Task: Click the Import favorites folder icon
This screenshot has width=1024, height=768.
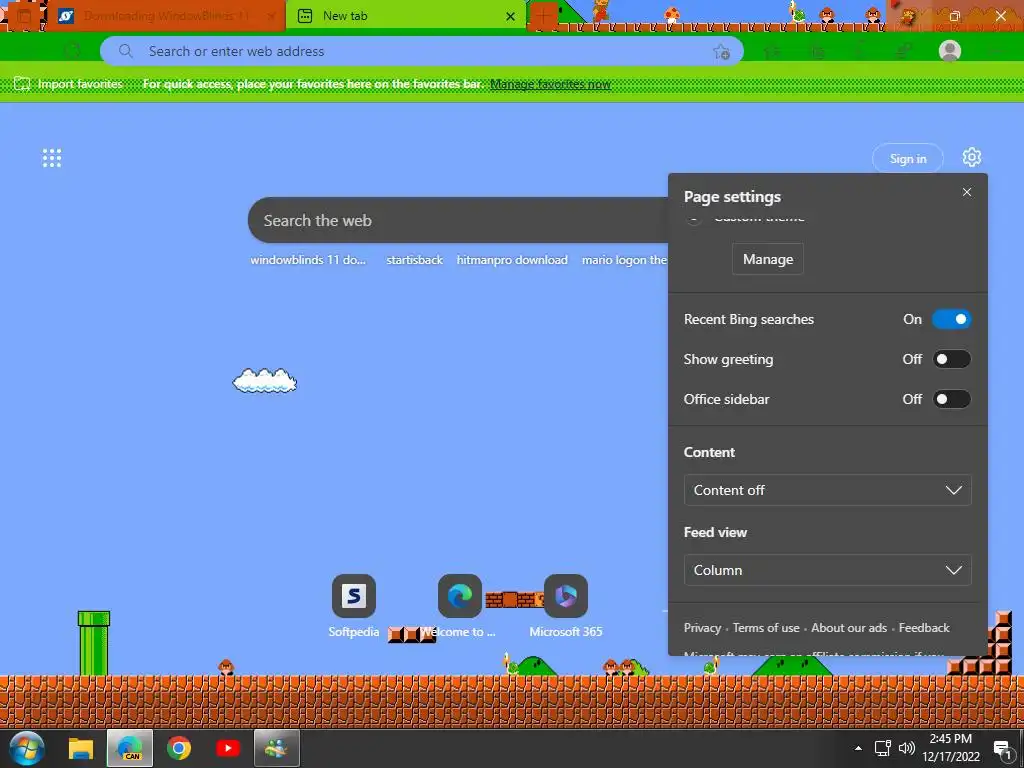Action: click(22, 84)
